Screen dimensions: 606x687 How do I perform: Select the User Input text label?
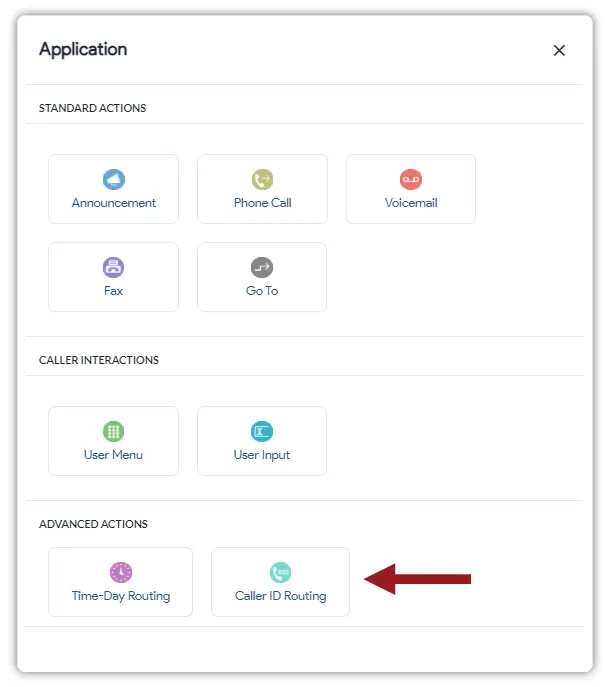coord(262,455)
